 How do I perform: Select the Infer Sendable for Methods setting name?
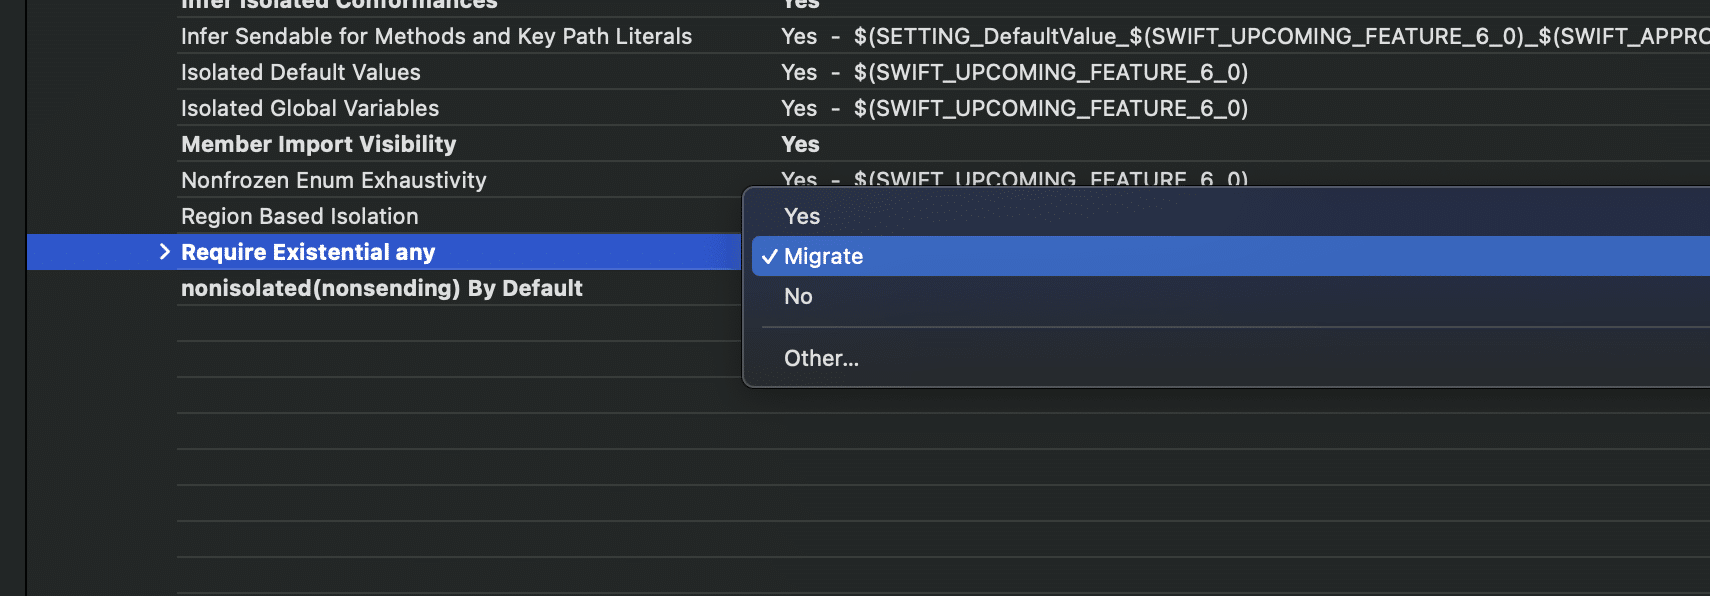click(436, 36)
